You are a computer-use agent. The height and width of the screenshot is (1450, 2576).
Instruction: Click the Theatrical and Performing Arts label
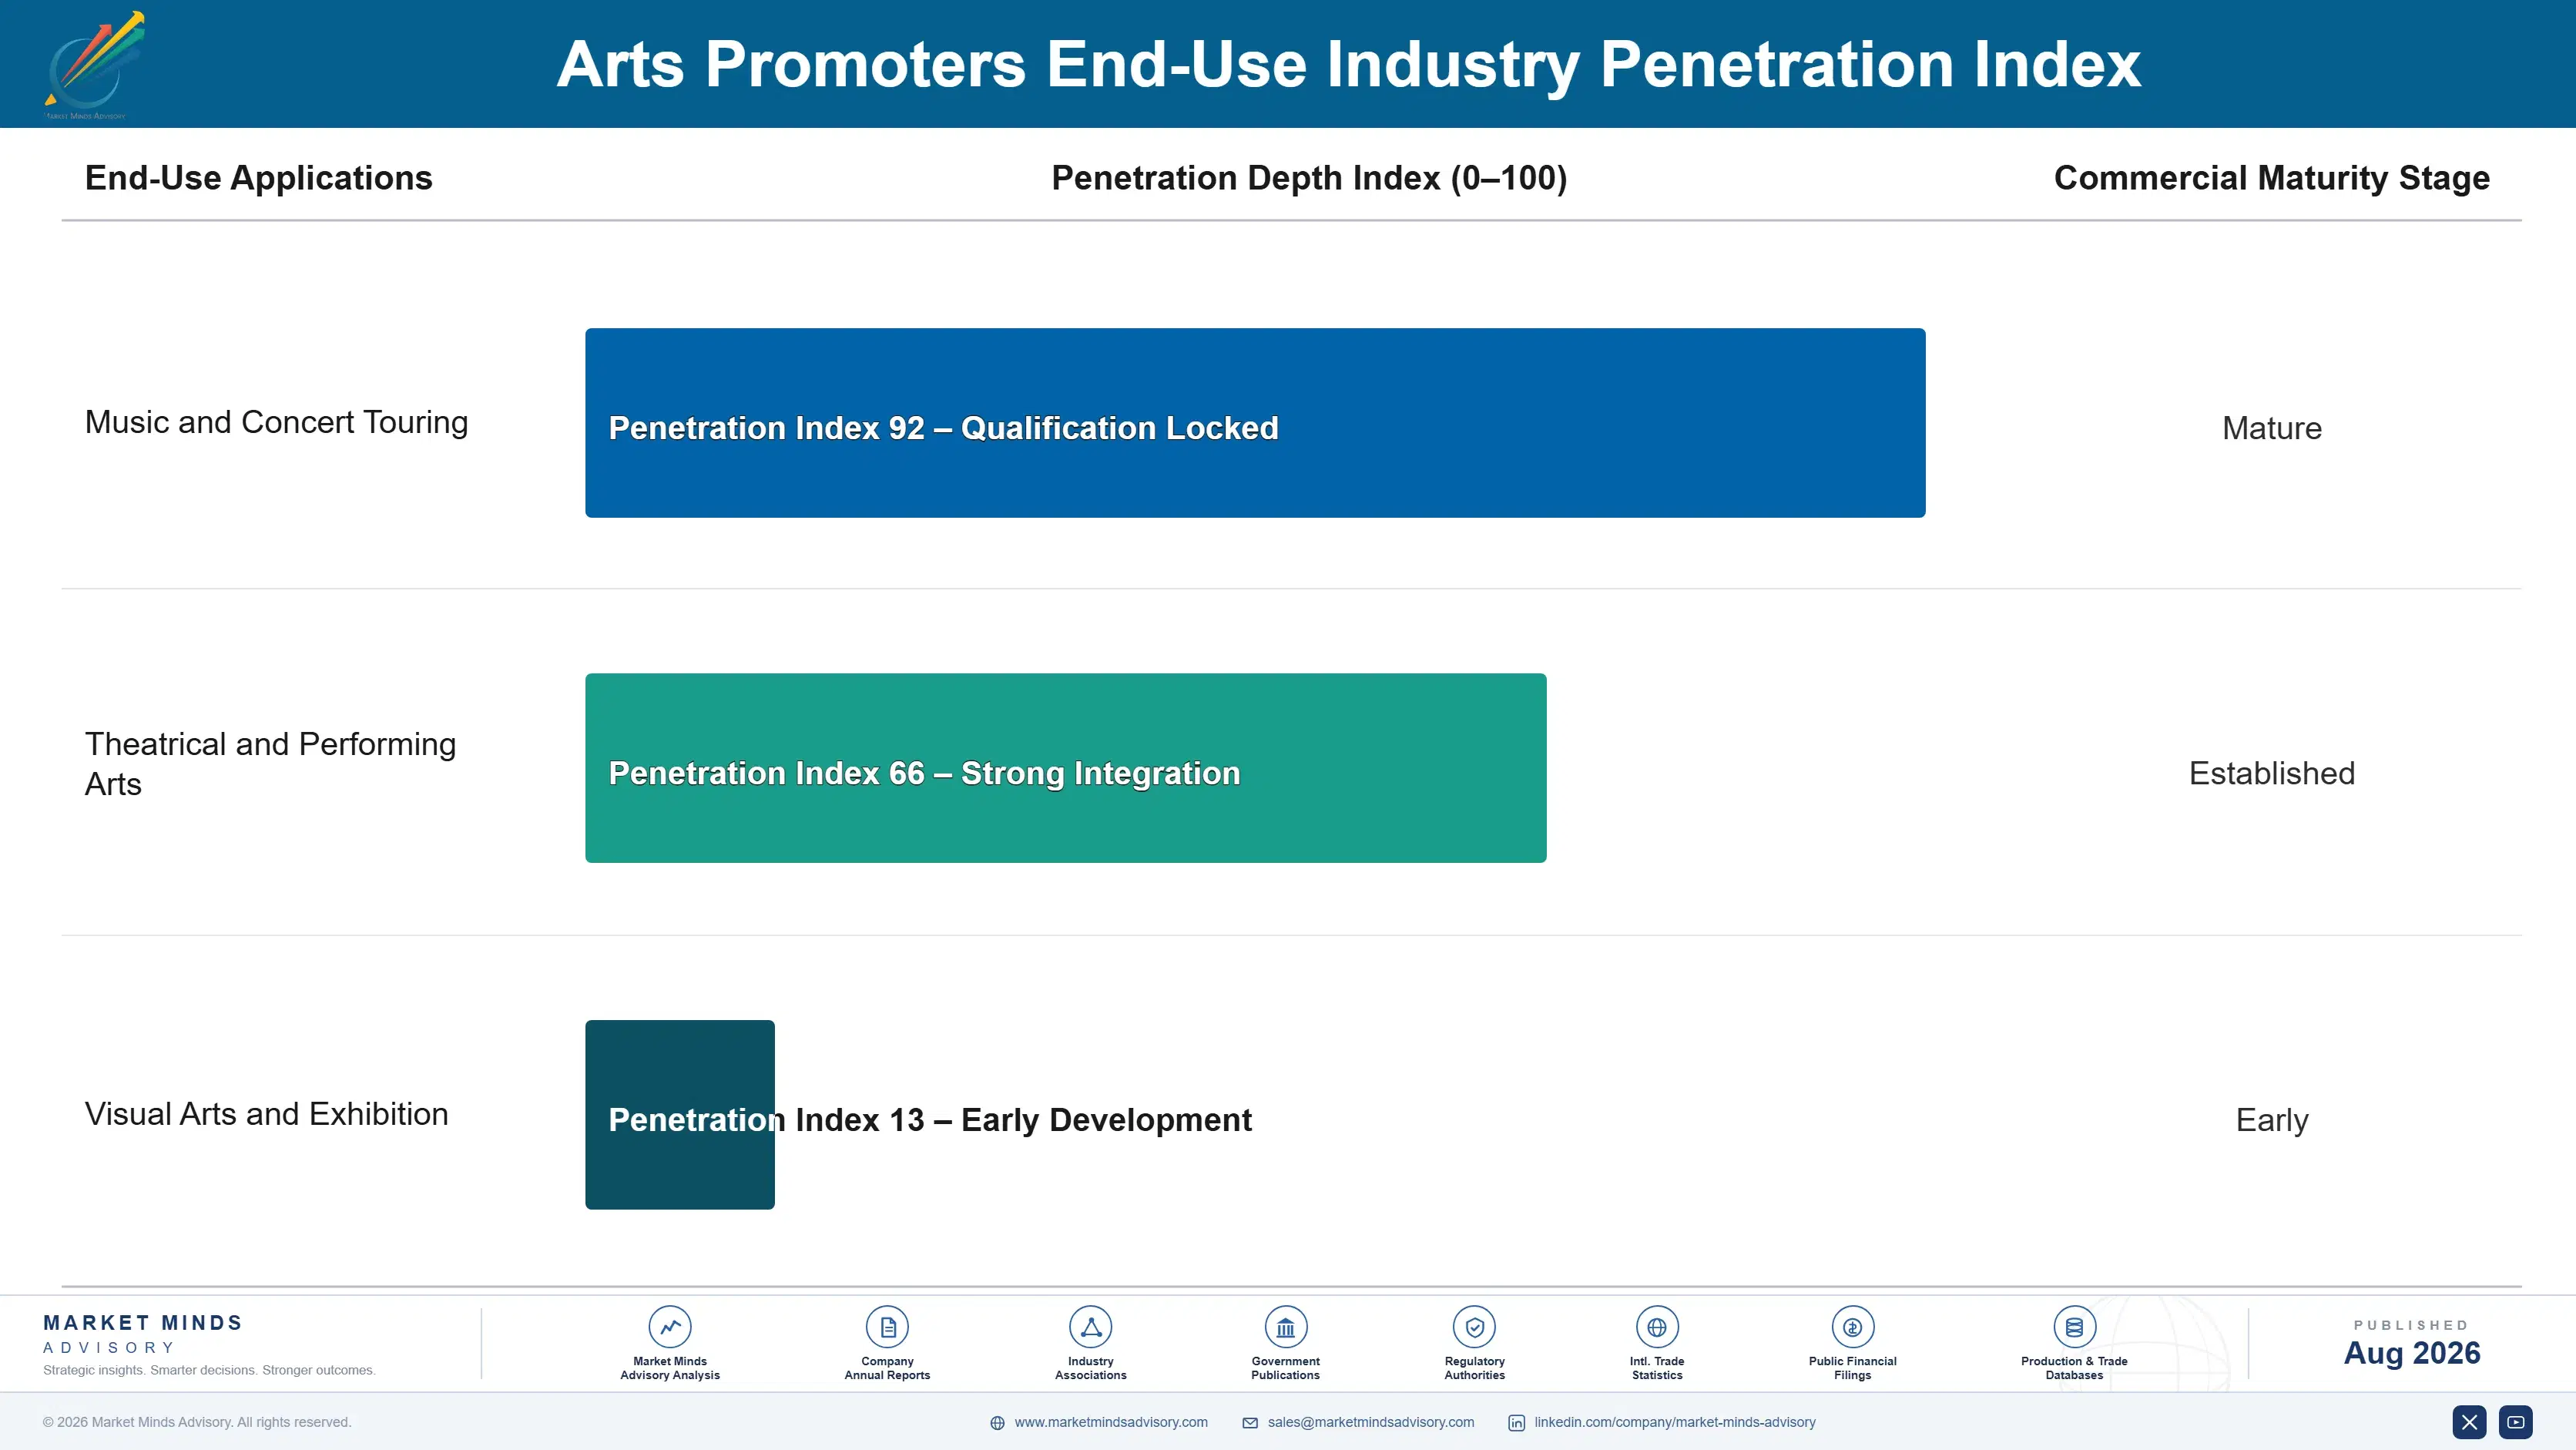pyautogui.click(x=270, y=764)
